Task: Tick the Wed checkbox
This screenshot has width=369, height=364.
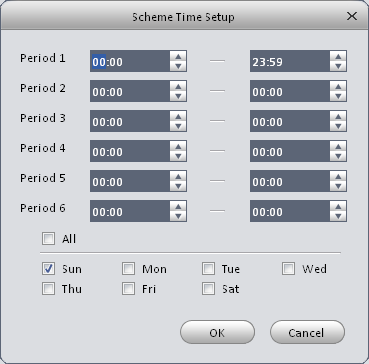Action: (x=288, y=269)
